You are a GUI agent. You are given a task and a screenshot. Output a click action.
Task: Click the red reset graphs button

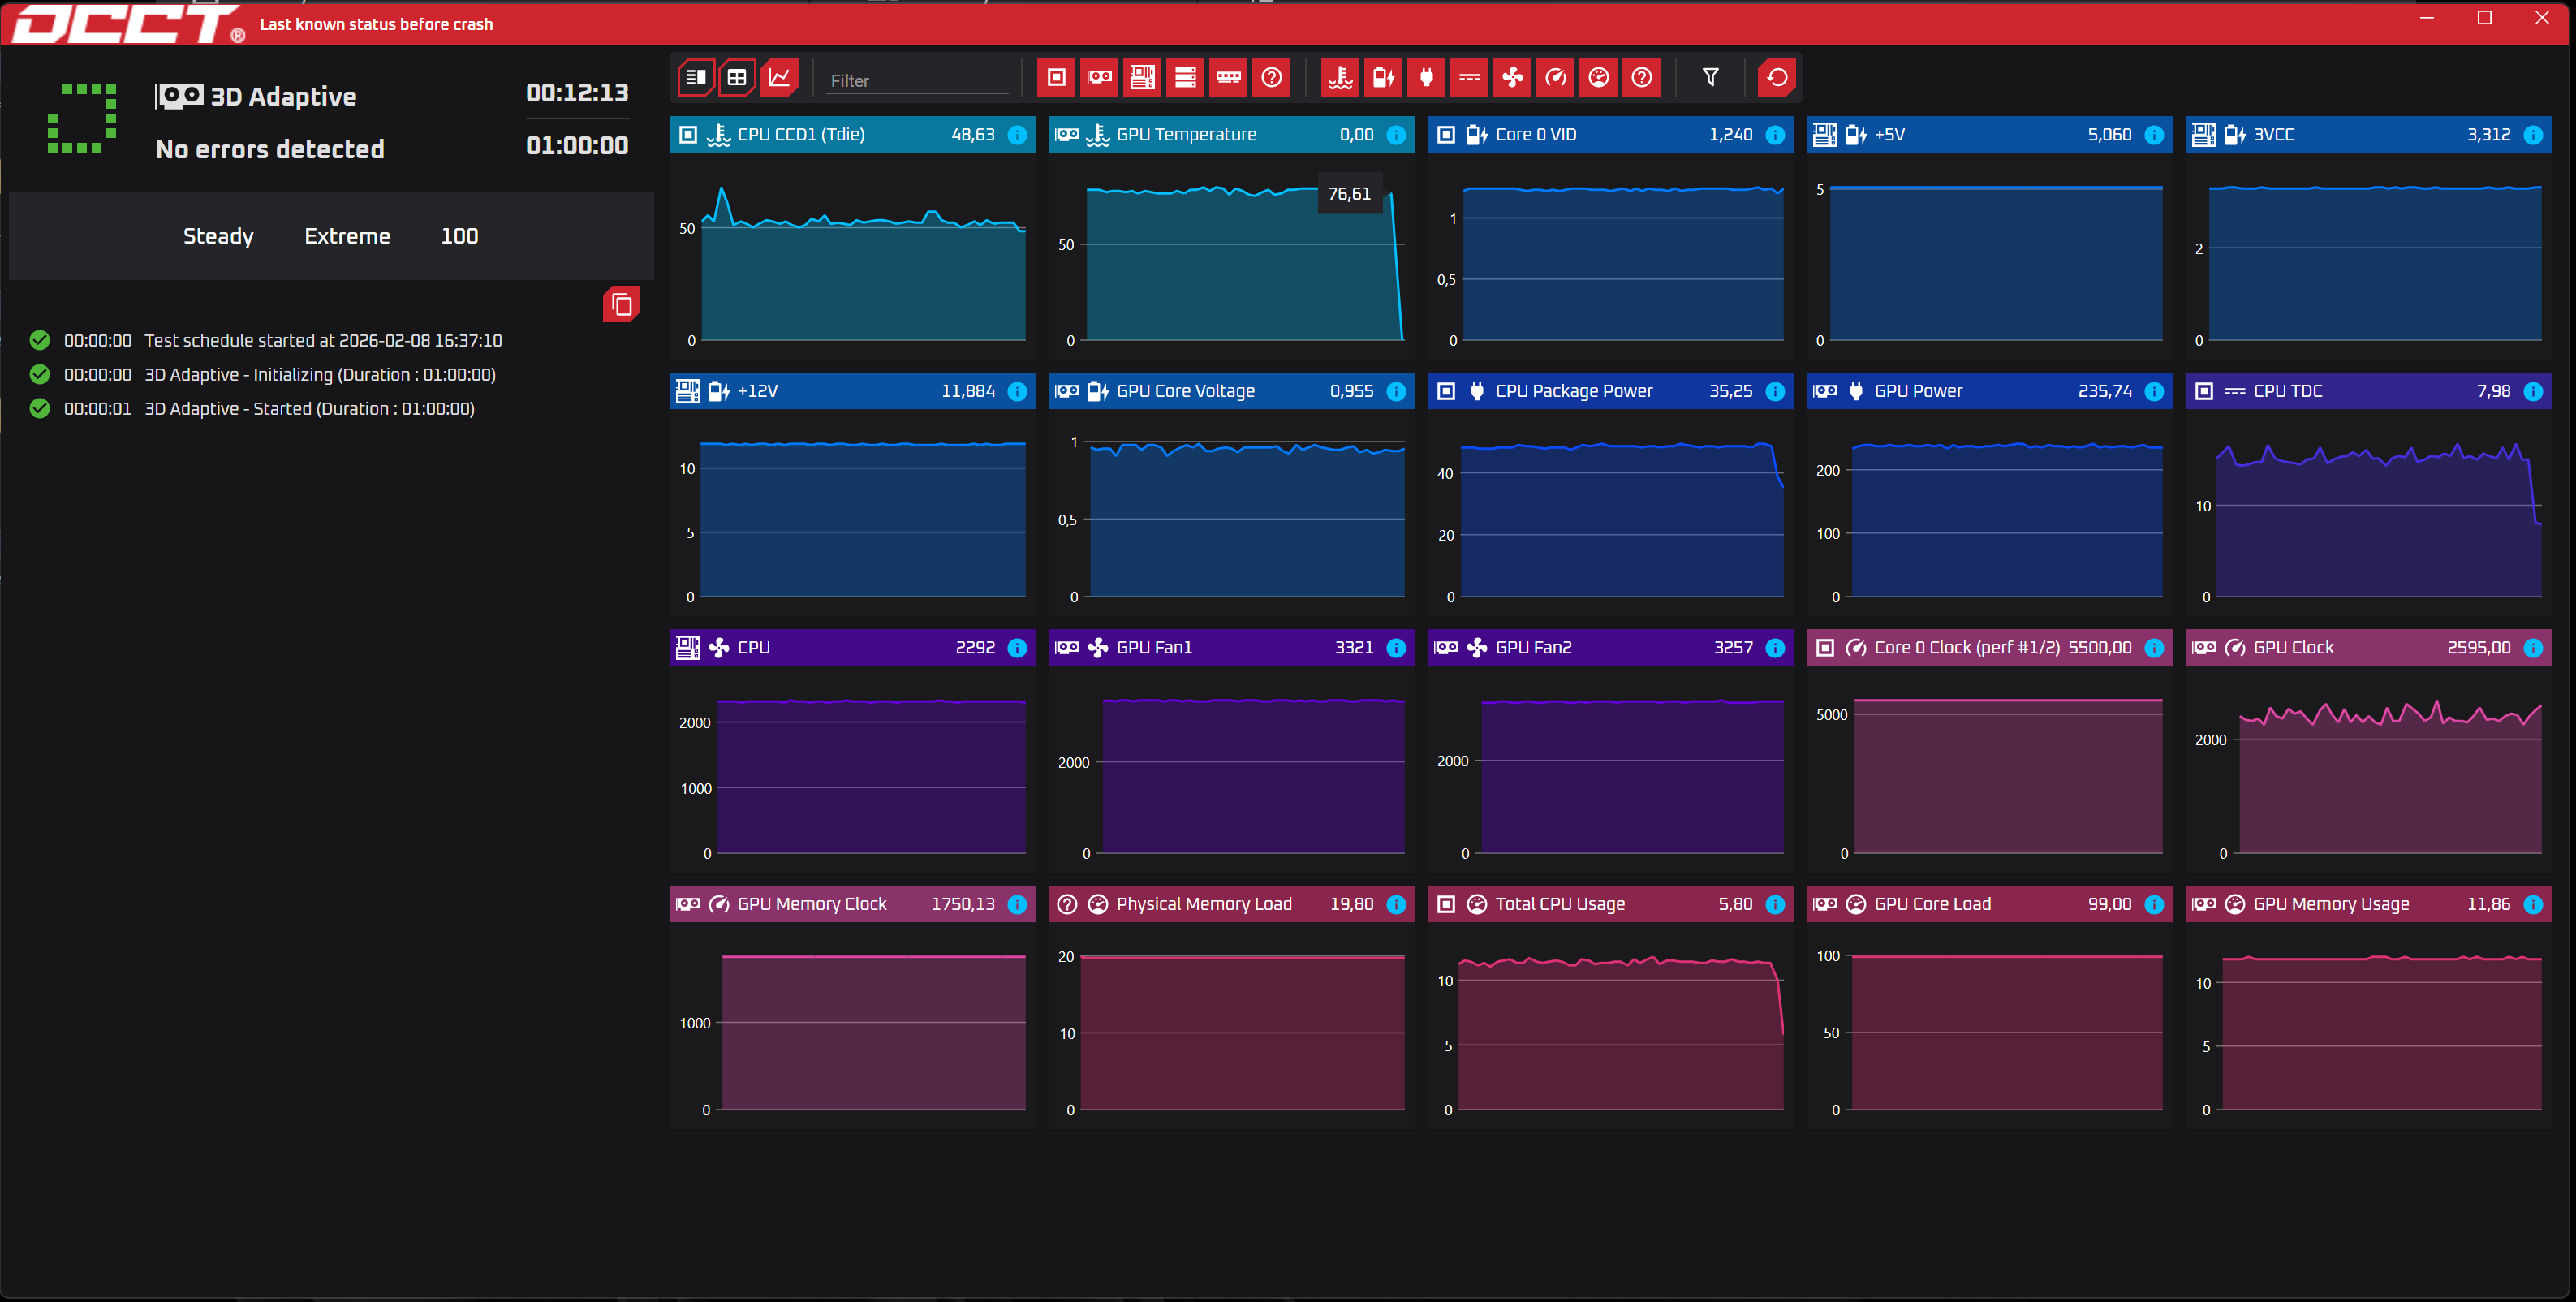pyautogui.click(x=1777, y=77)
